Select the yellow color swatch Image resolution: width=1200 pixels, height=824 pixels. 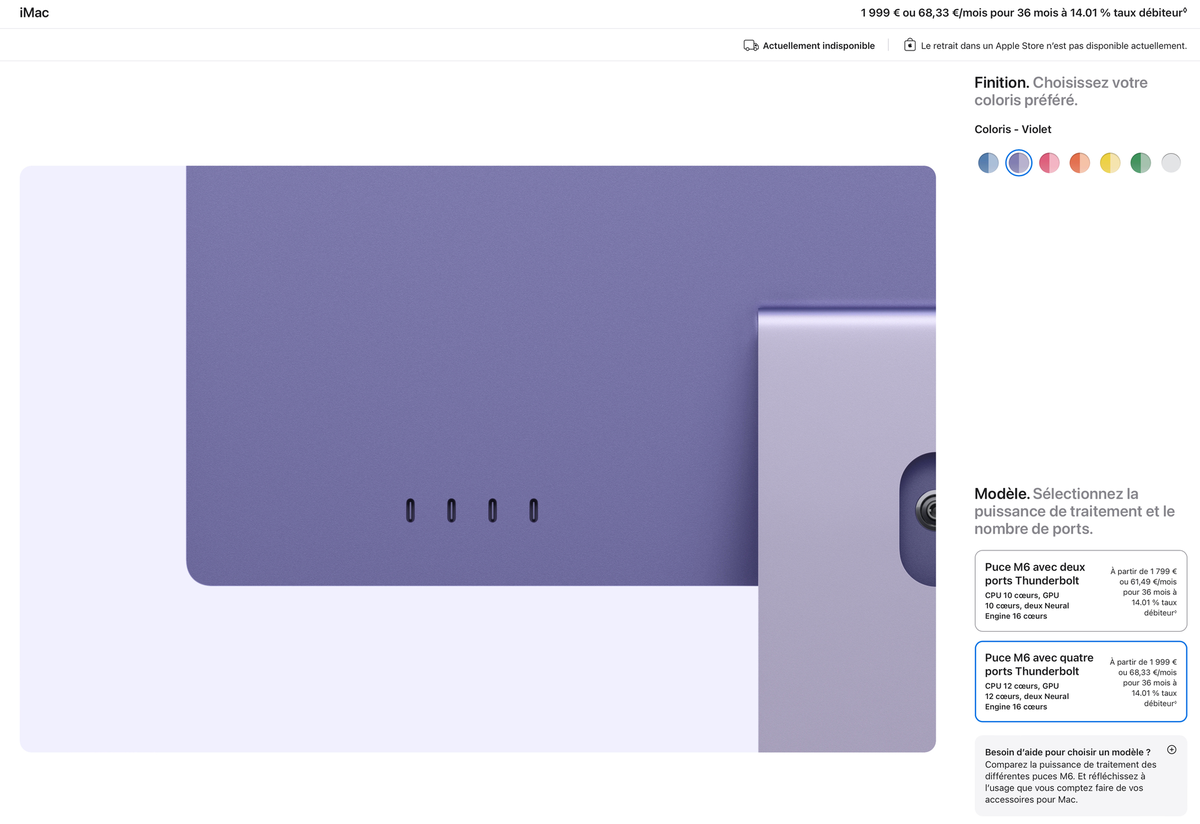pyautogui.click(x=1110, y=163)
